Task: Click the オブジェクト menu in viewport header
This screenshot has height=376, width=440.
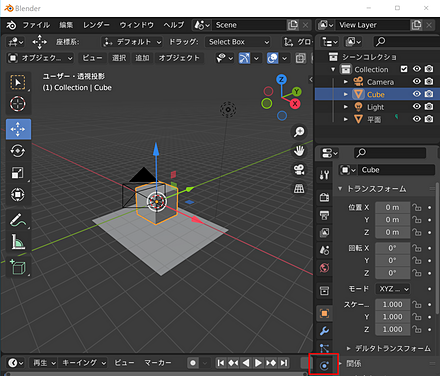Action: click(179, 58)
